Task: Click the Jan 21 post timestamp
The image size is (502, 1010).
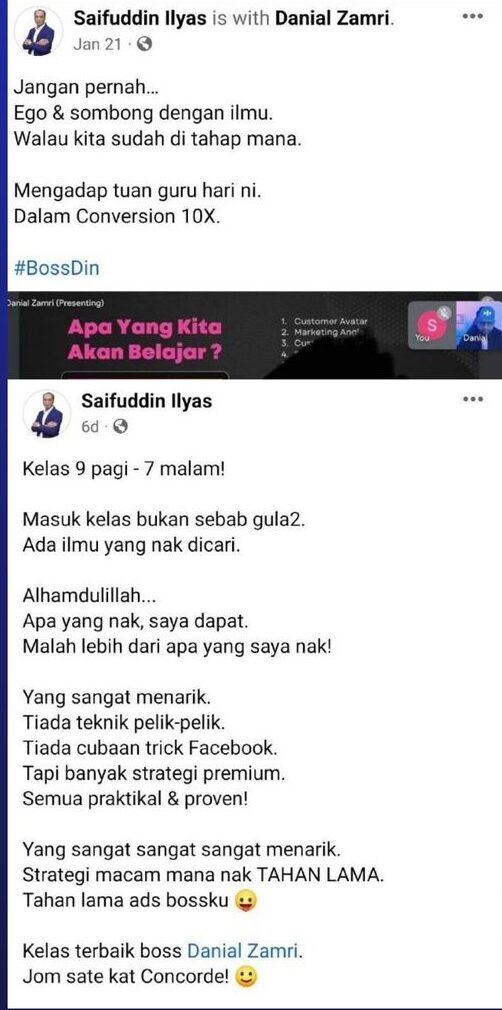Action: (93, 46)
